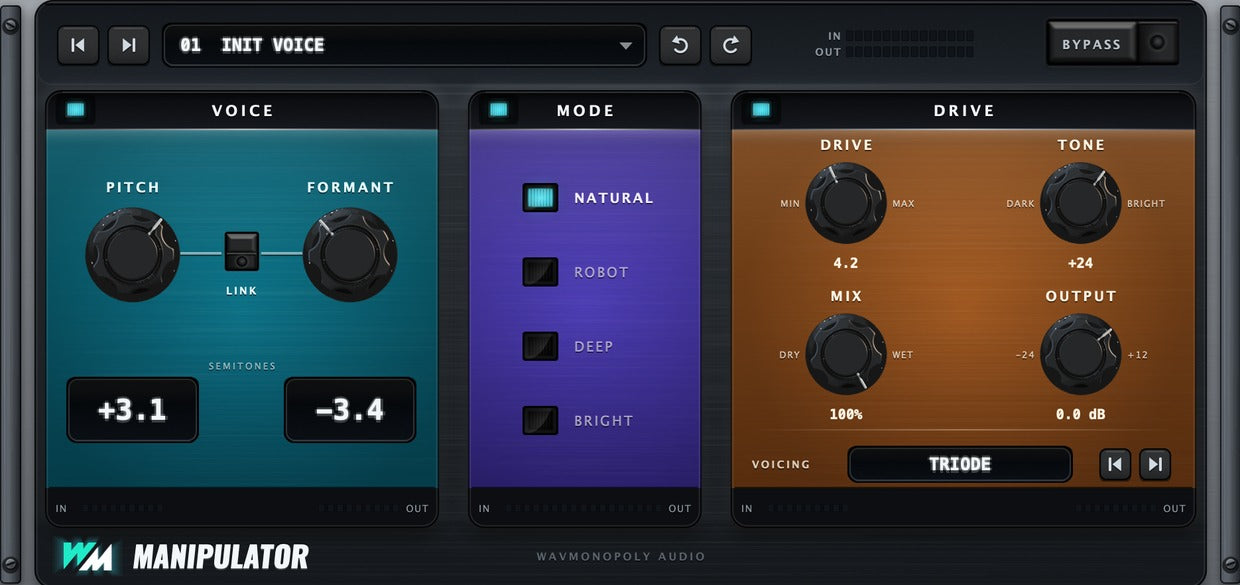Click the MIX dry/wet knob

pyautogui.click(x=846, y=354)
